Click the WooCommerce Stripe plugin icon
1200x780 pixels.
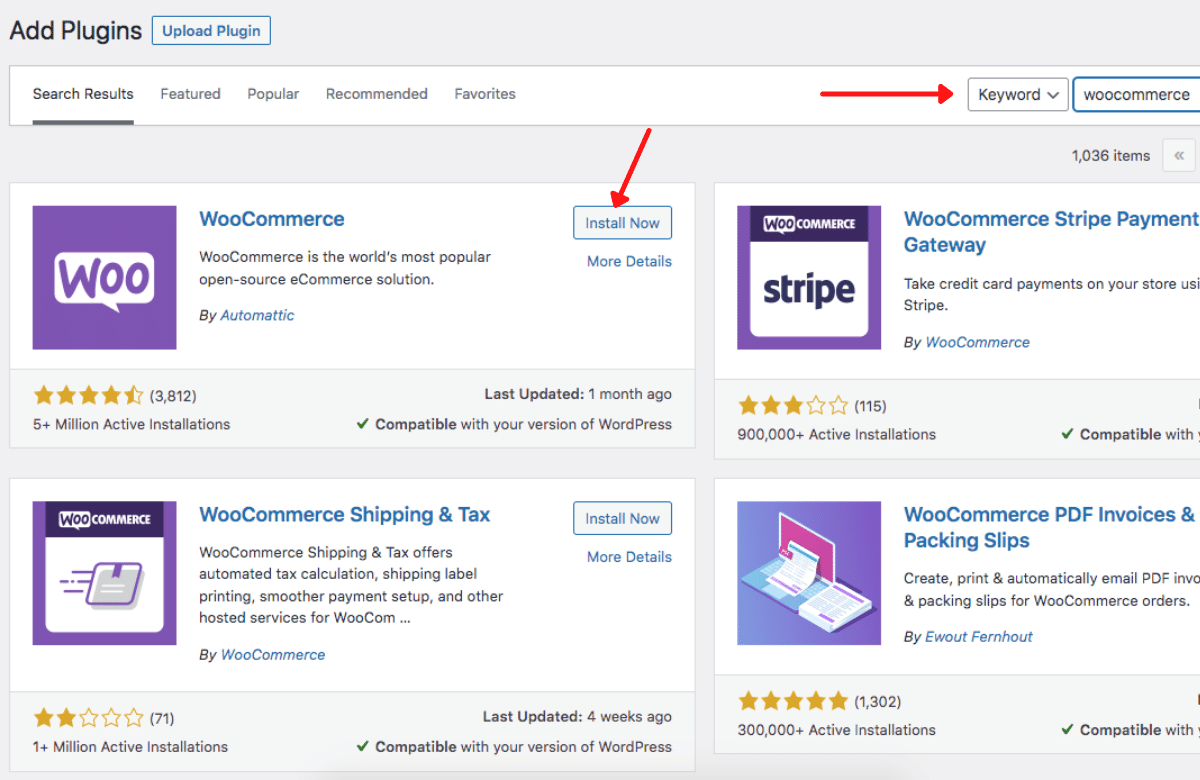809,277
